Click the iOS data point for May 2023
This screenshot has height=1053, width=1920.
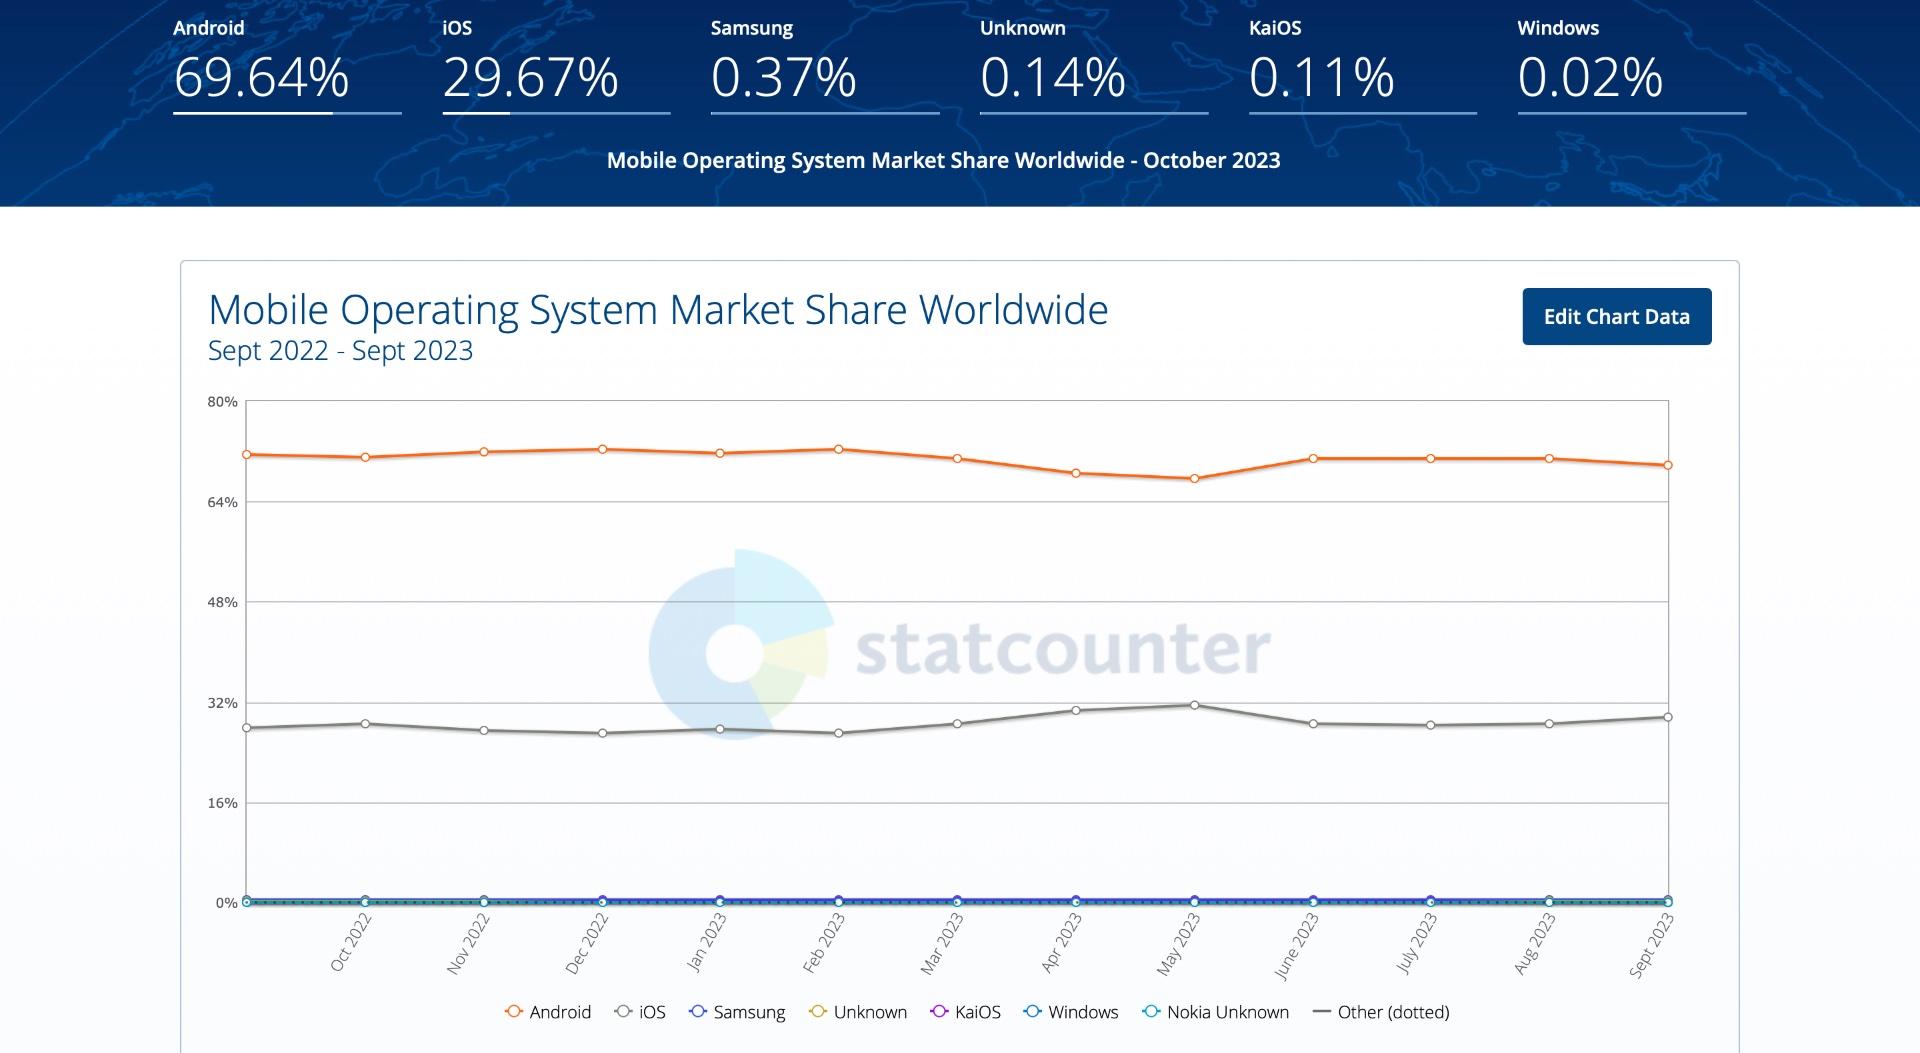pos(1194,705)
